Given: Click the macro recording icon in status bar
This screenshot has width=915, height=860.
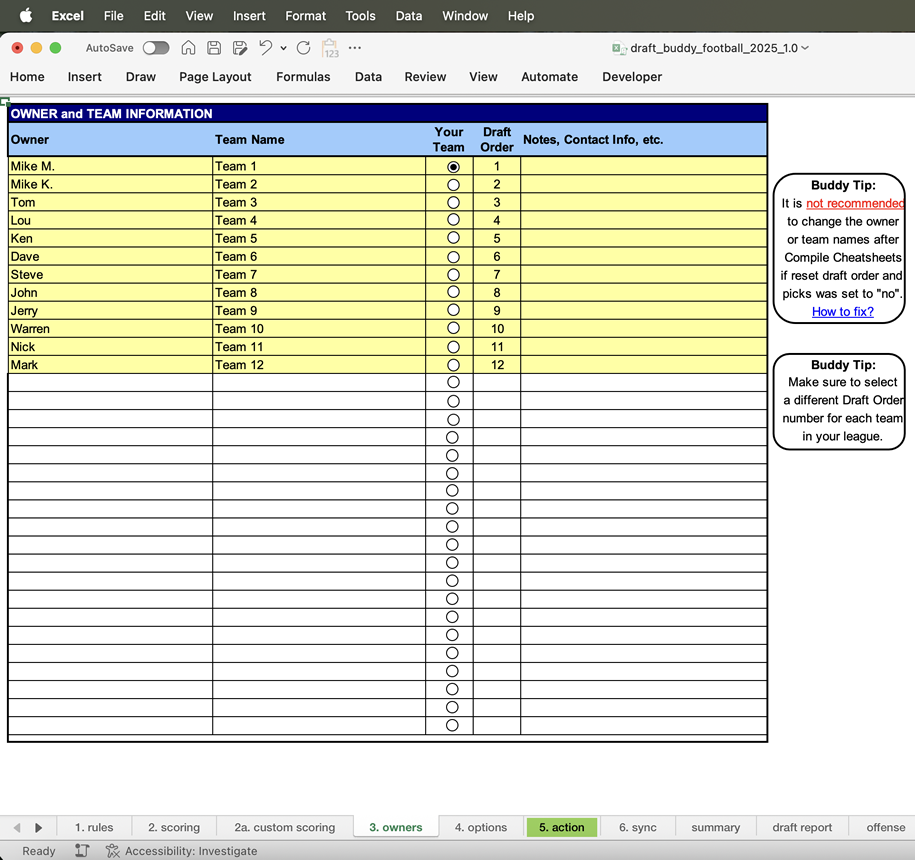Looking at the screenshot, I should point(82,851).
